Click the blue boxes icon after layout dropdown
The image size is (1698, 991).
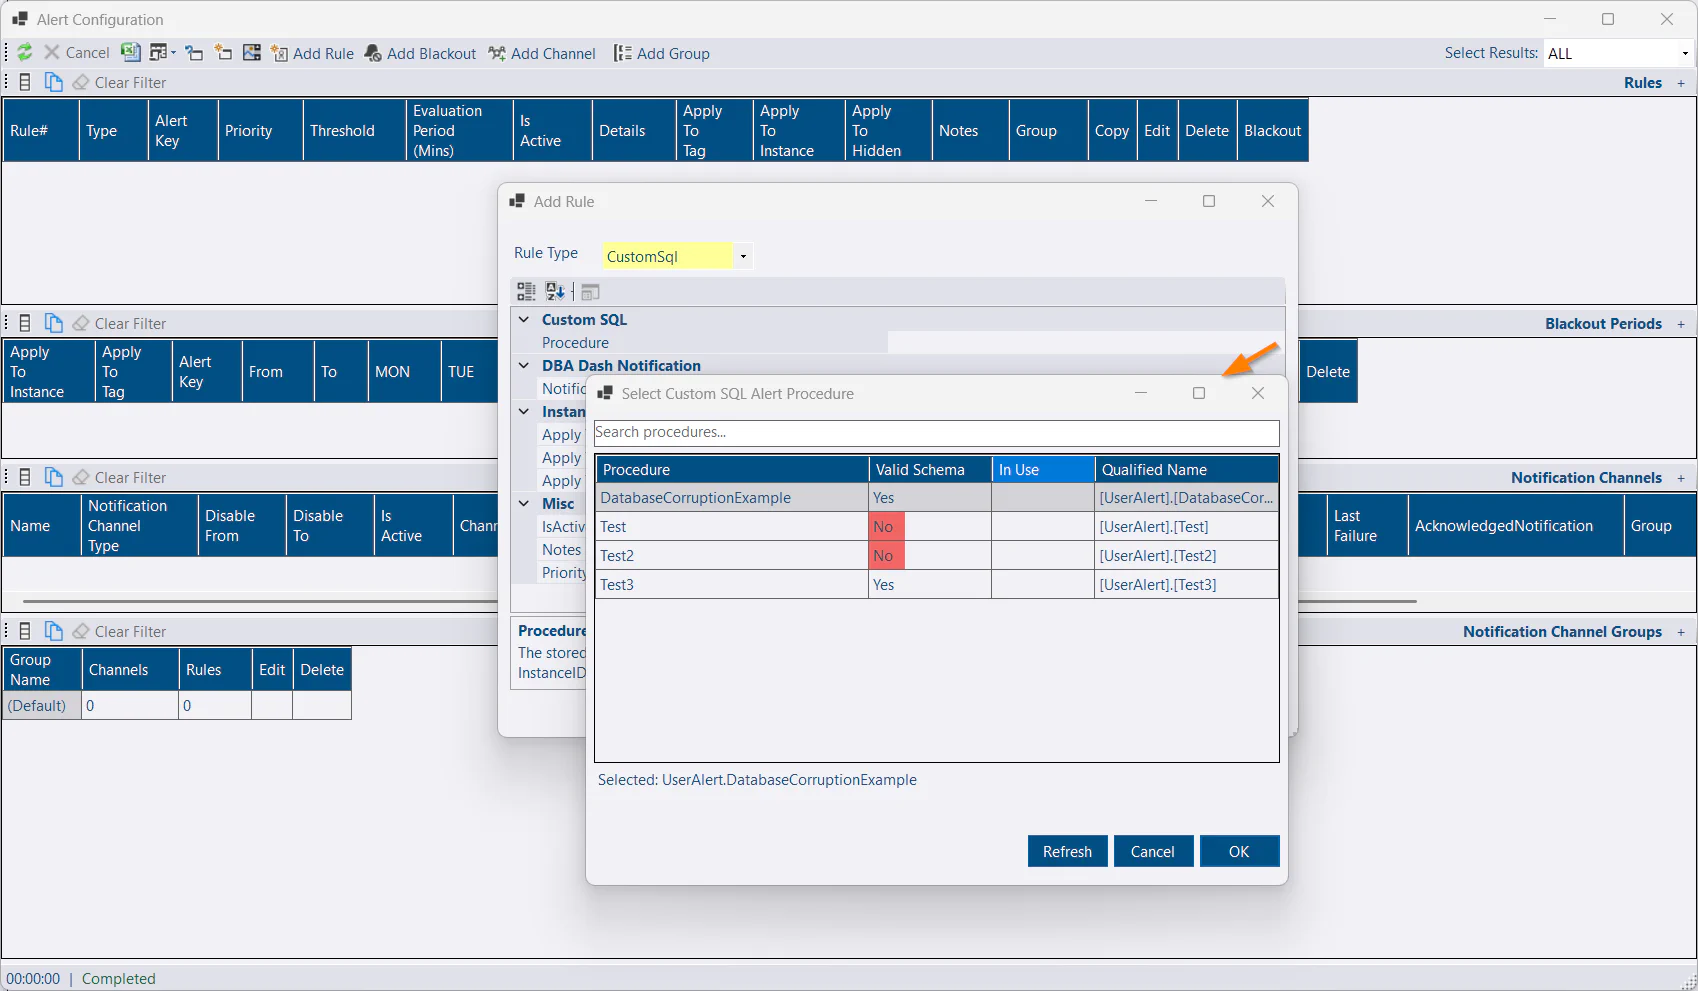click(x=194, y=53)
